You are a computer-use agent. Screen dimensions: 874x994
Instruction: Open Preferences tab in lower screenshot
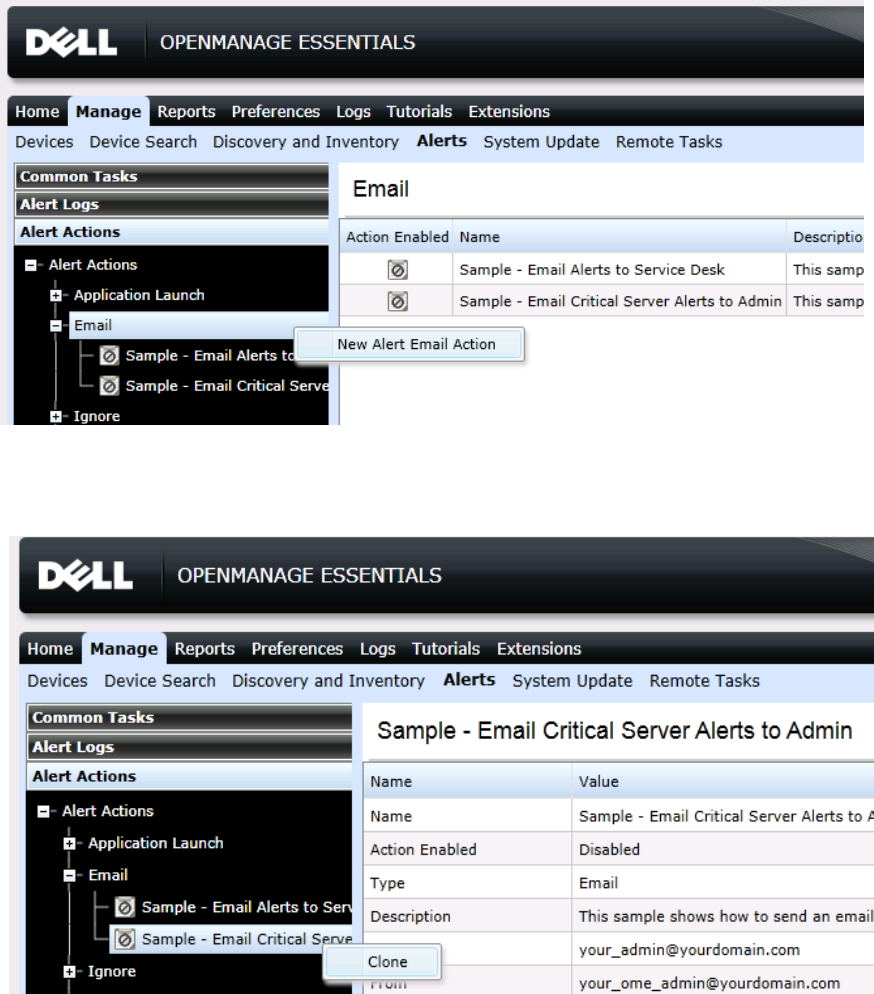[x=297, y=649]
